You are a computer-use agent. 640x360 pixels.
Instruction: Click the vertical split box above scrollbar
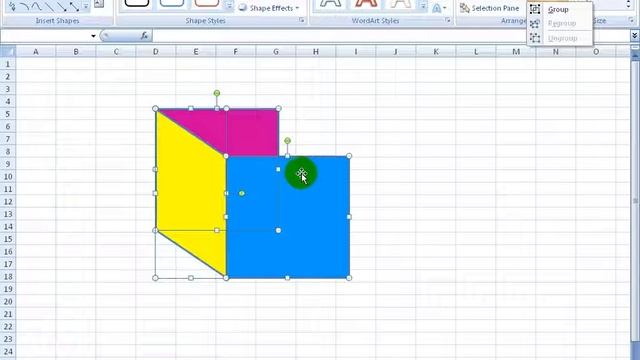coord(635,47)
